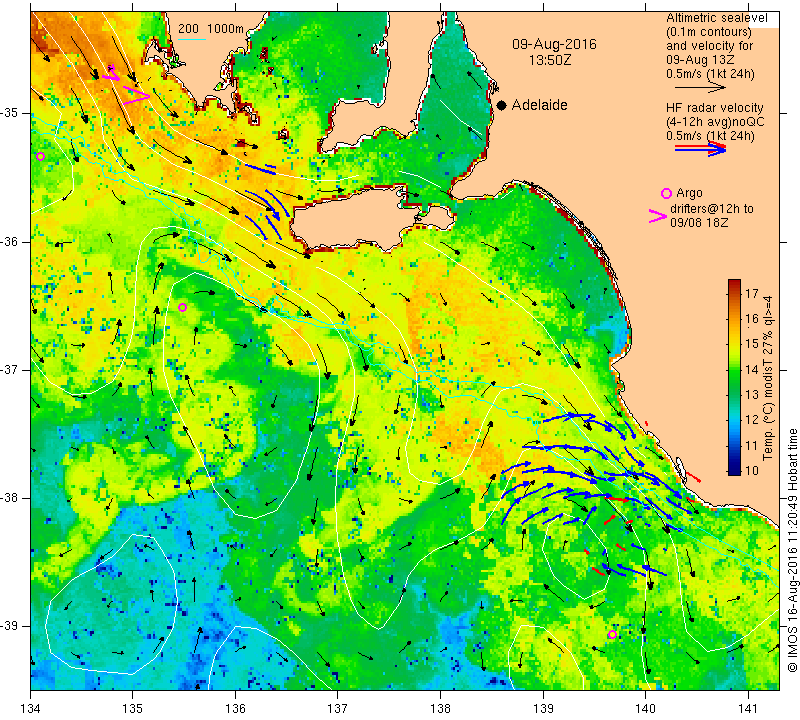800x720 pixels.
Task: Click the 'and velocity for' legend text
Action: (709, 46)
